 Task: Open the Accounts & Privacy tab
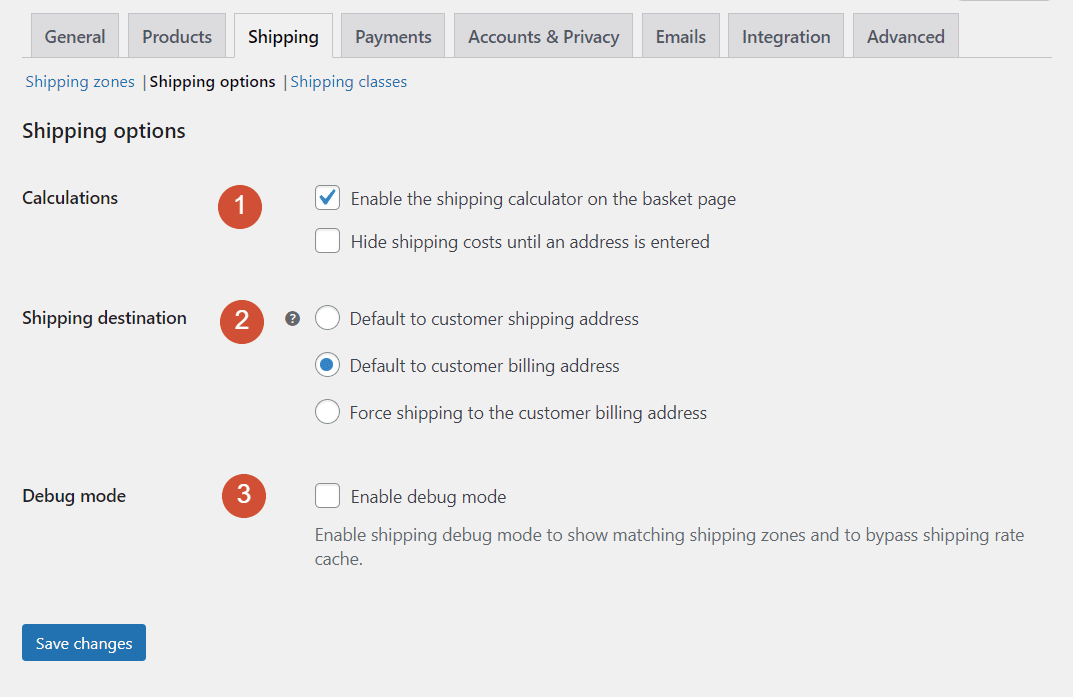click(543, 35)
